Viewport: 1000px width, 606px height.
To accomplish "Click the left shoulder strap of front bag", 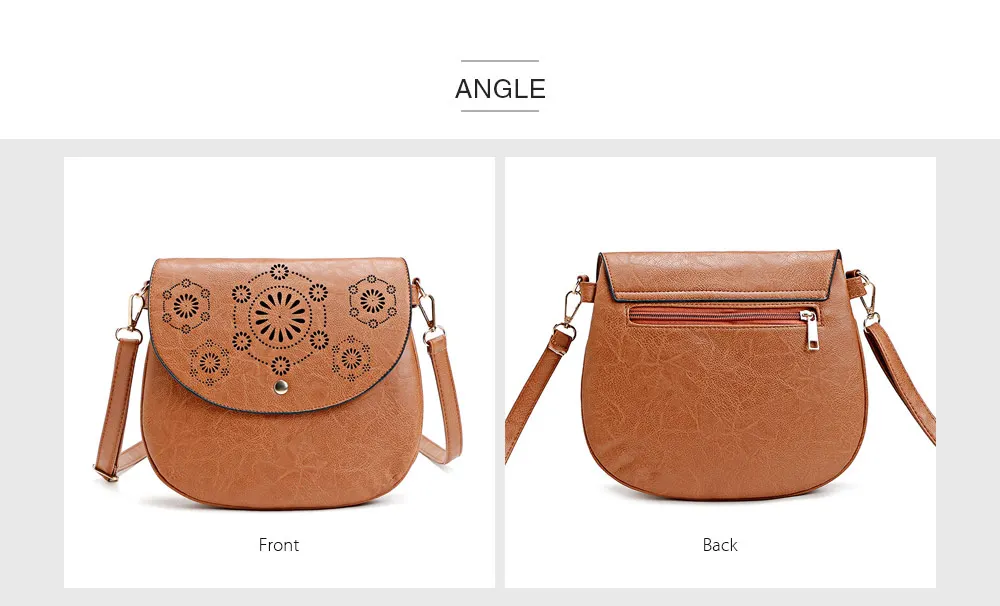I will pyautogui.click(x=117, y=408).
